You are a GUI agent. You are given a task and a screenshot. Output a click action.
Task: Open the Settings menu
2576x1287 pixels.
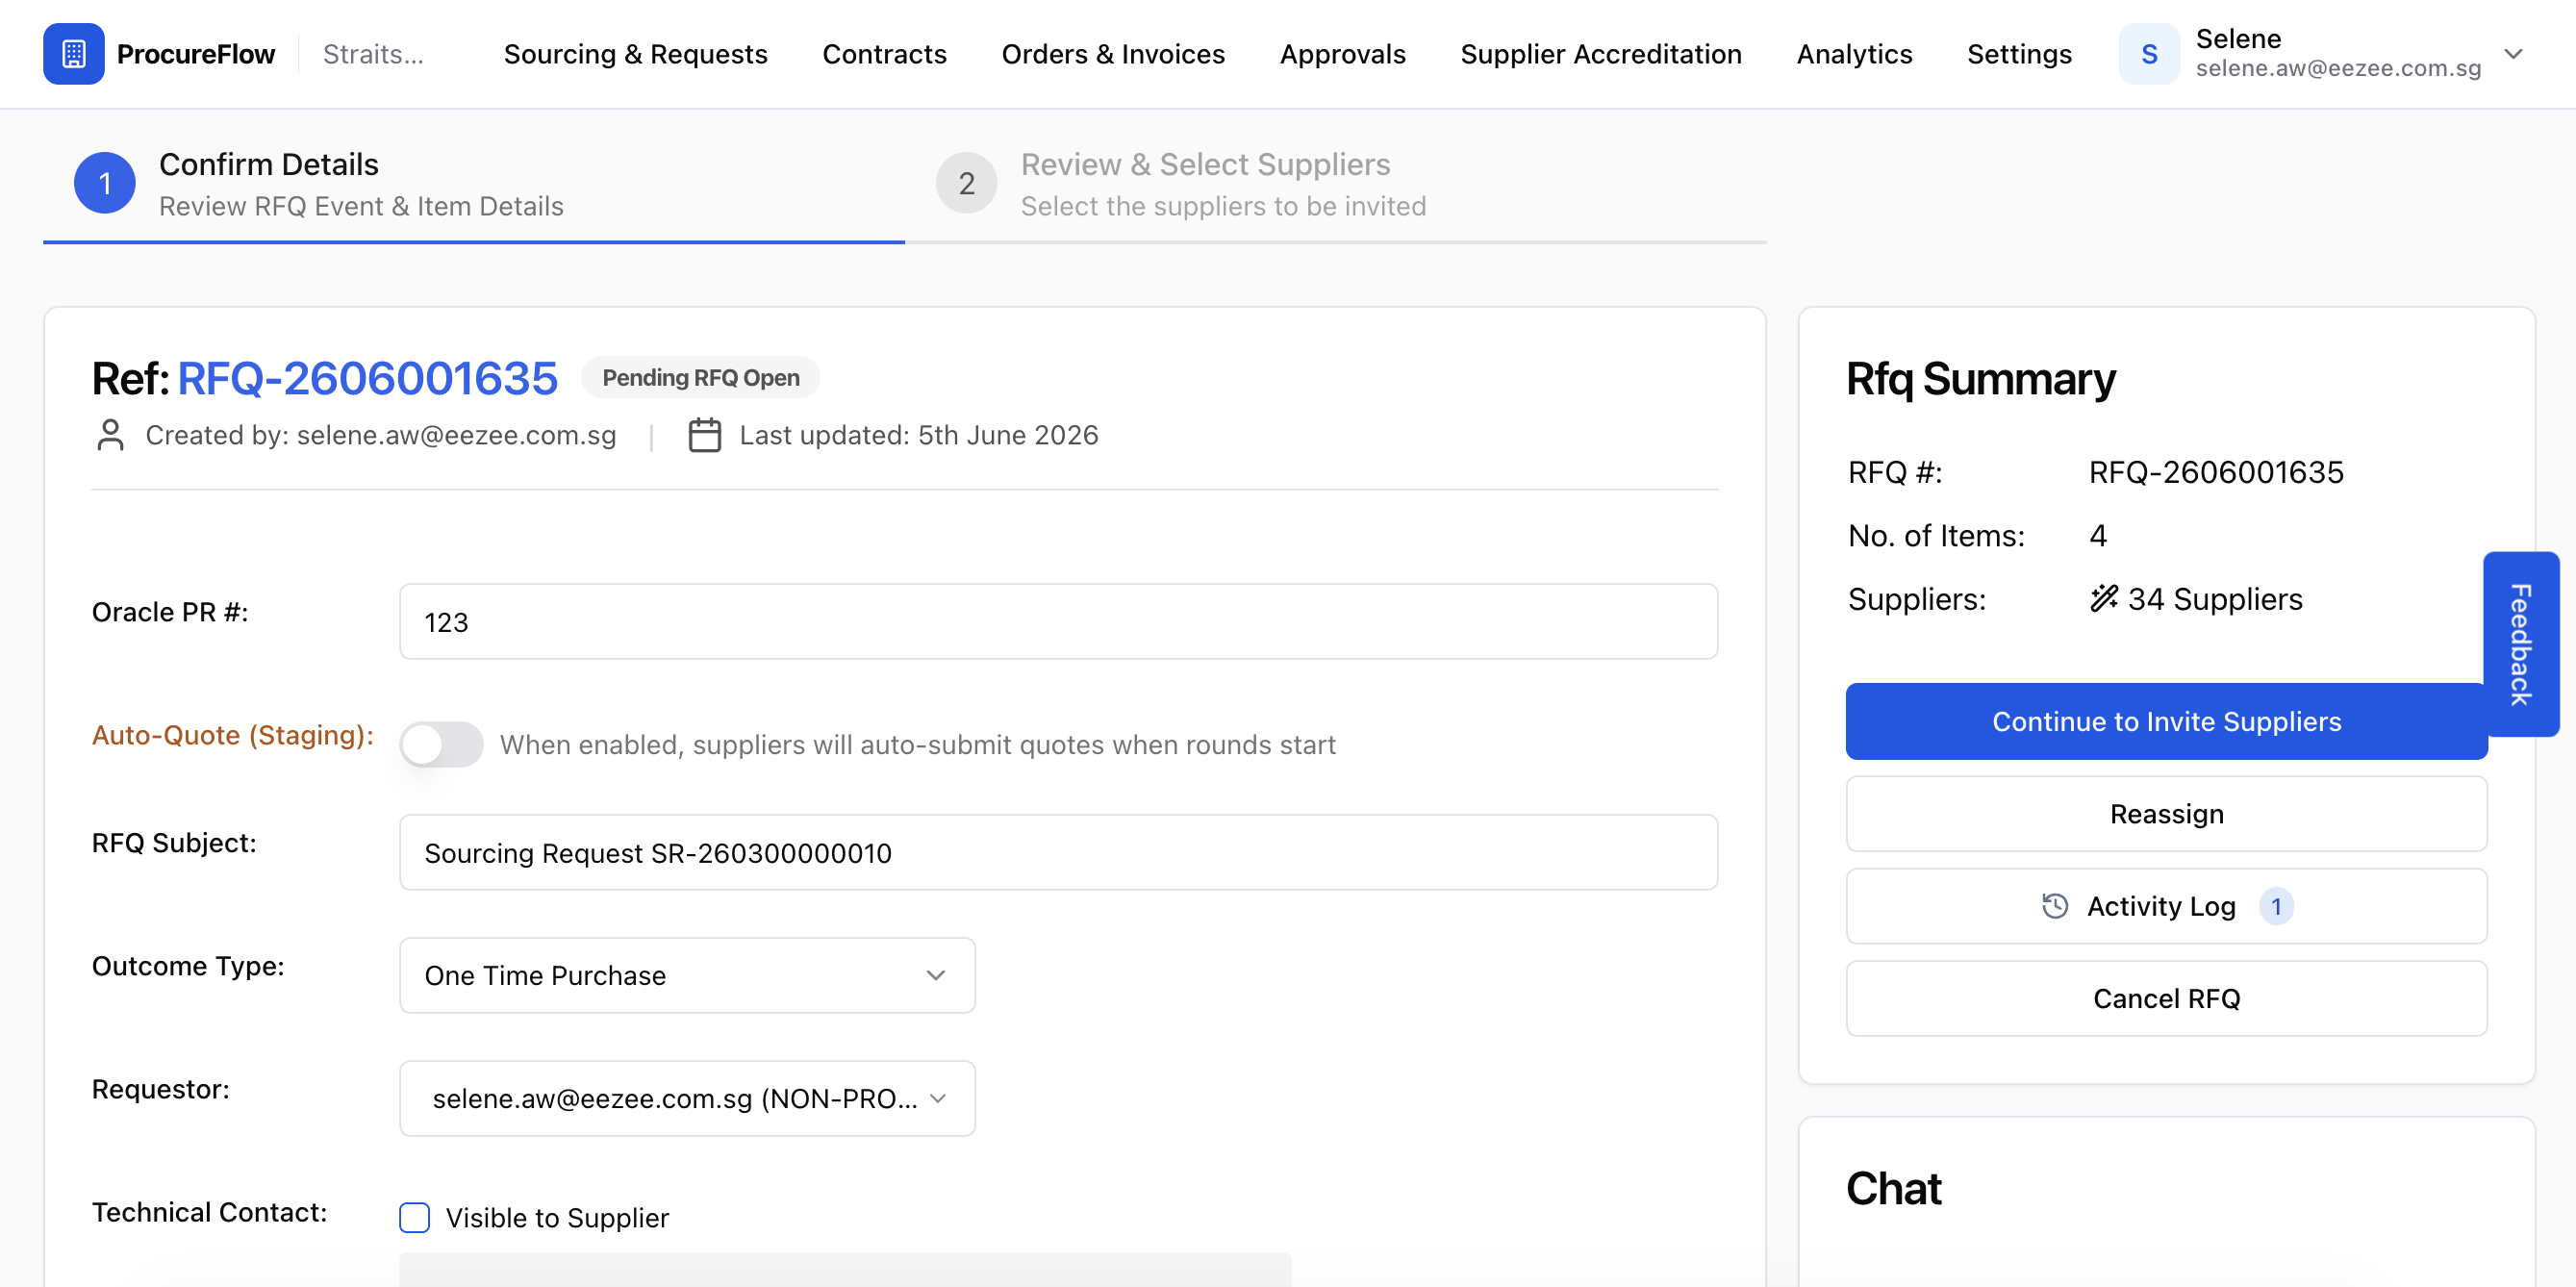[2019, 54]
